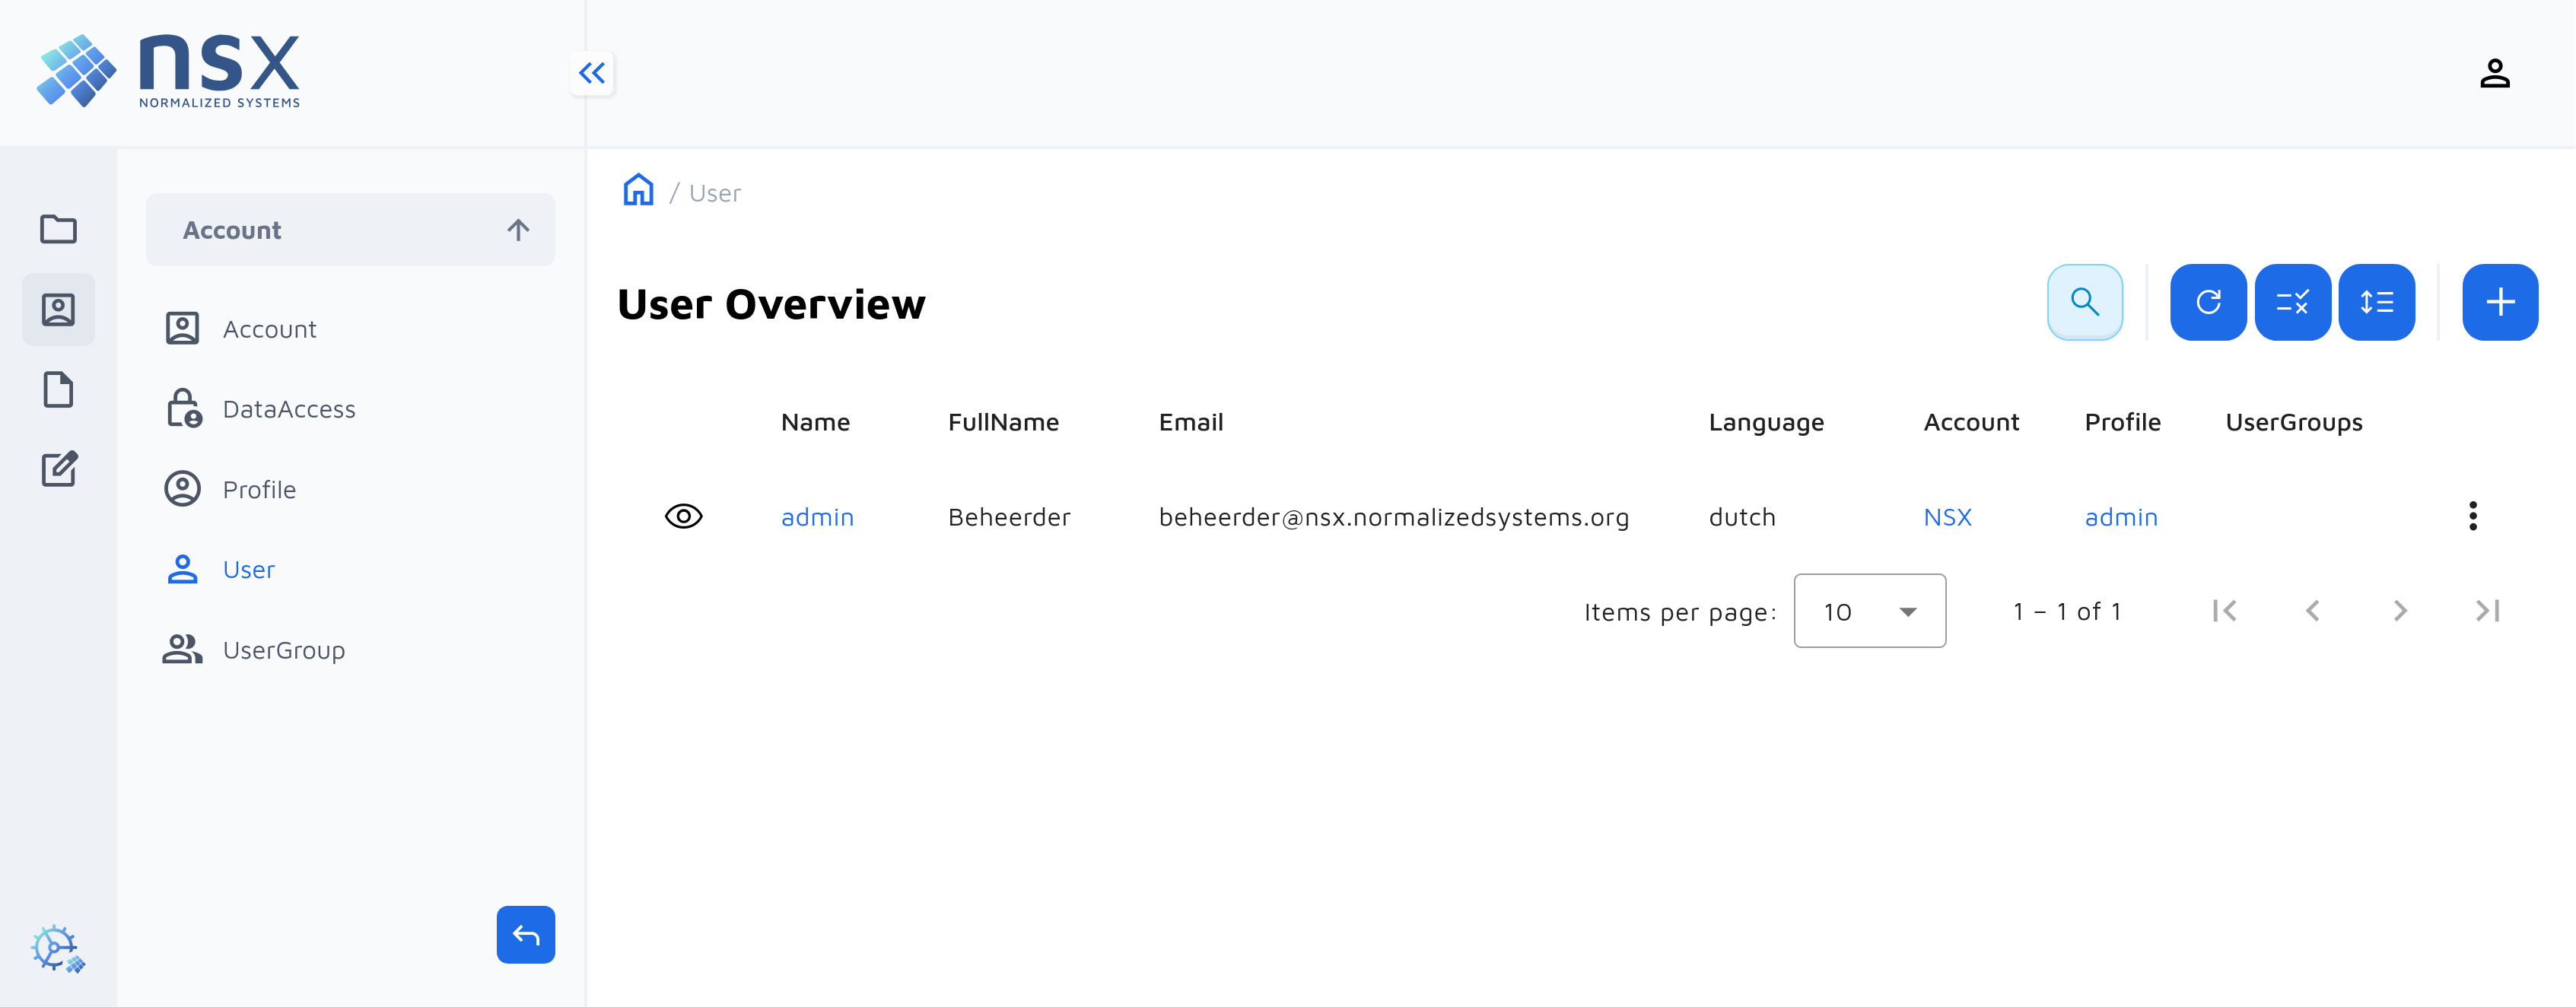
Task: Click the clear filters list button
Action: tap(2292, 302)
